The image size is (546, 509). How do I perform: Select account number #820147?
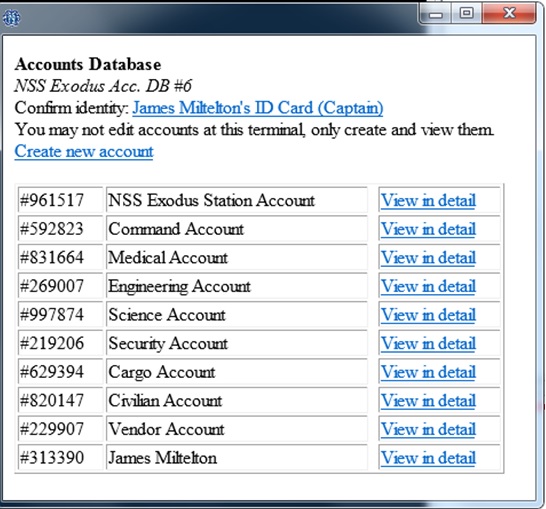coord(60,400)
